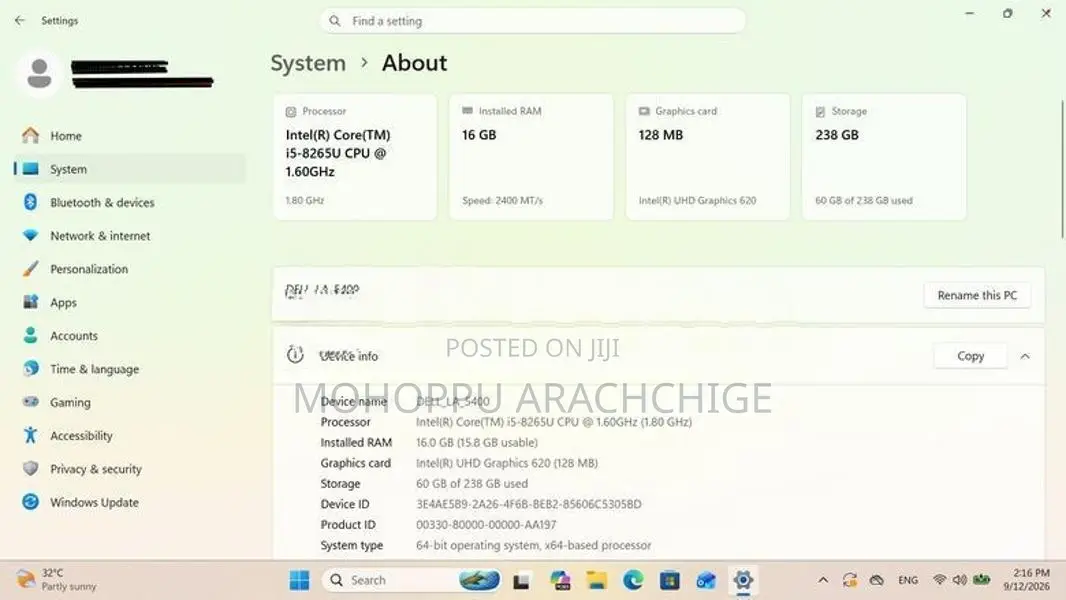
Task: Click the Gaming controller icon
Action: [31, 402]
